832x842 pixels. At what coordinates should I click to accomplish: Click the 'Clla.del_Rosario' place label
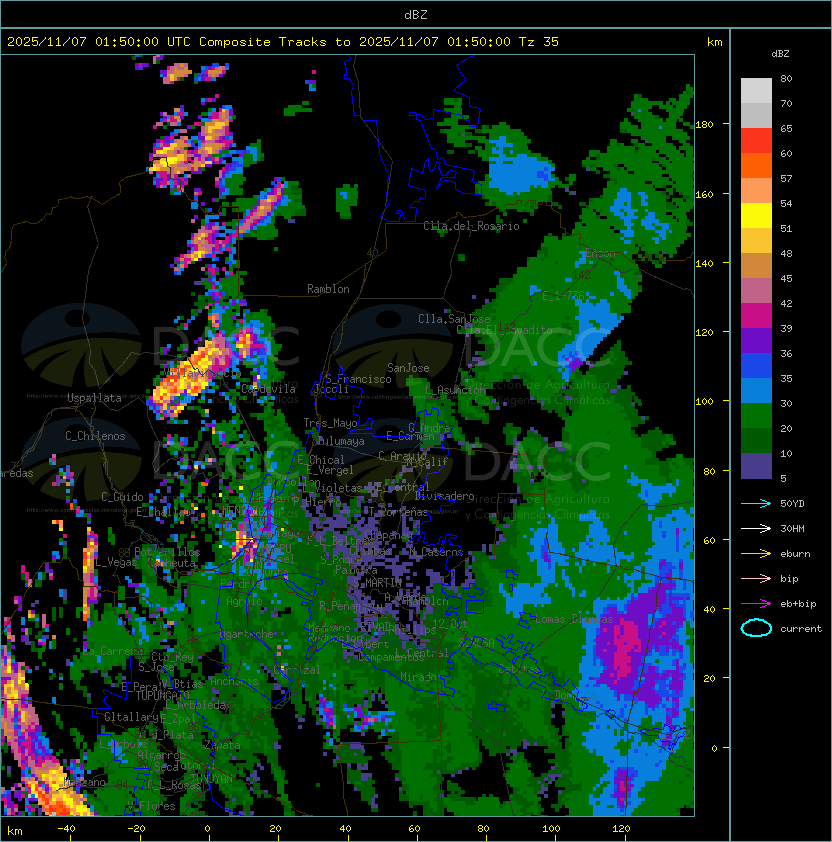tap(471, 226)
